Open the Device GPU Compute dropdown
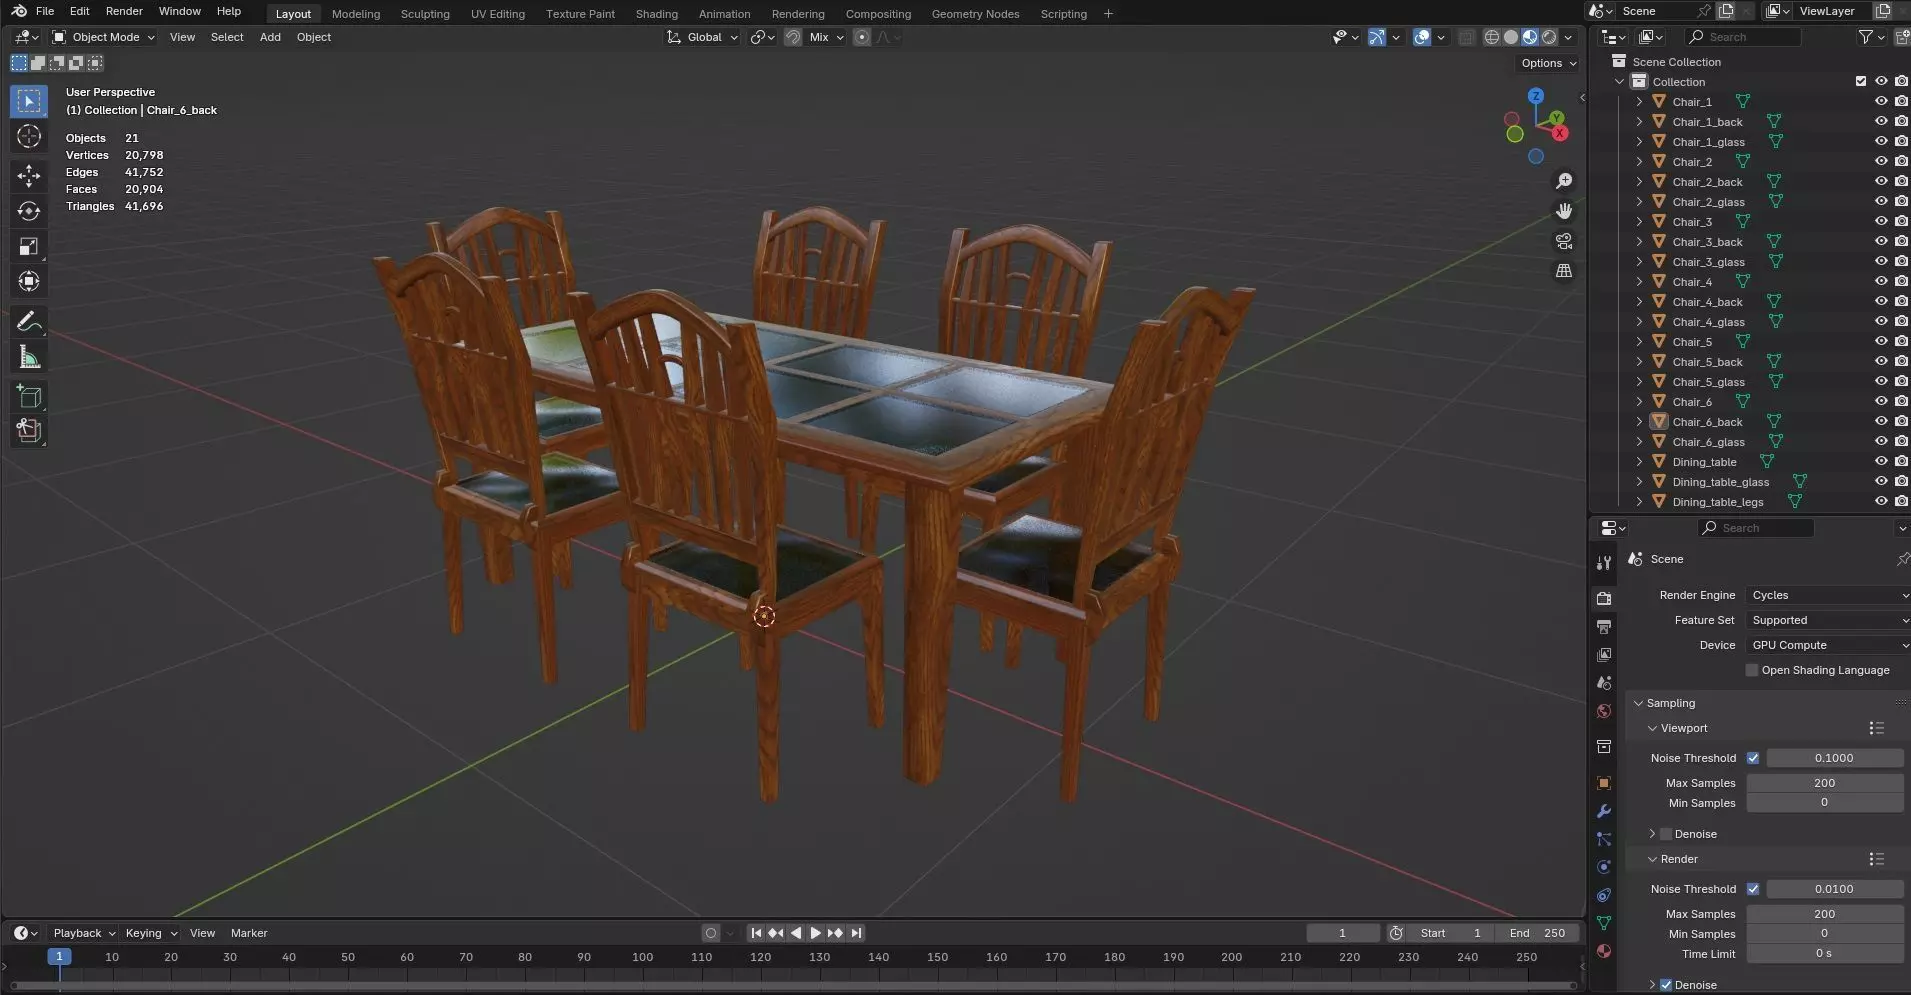 (1828, 645)
